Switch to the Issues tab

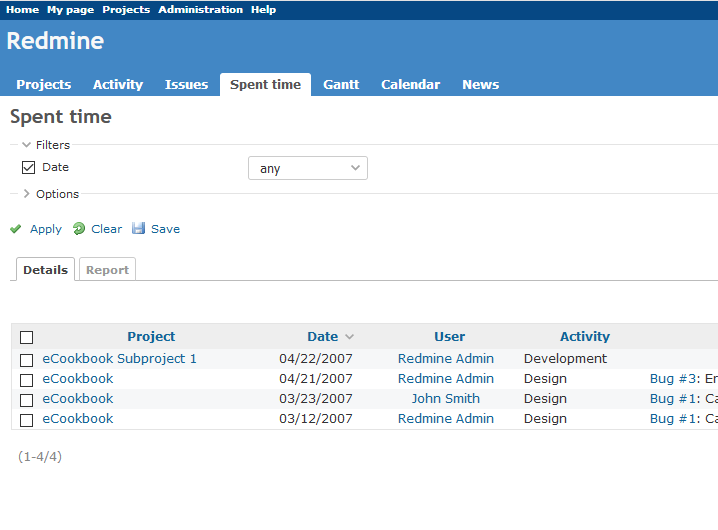[x=186, y=85]
